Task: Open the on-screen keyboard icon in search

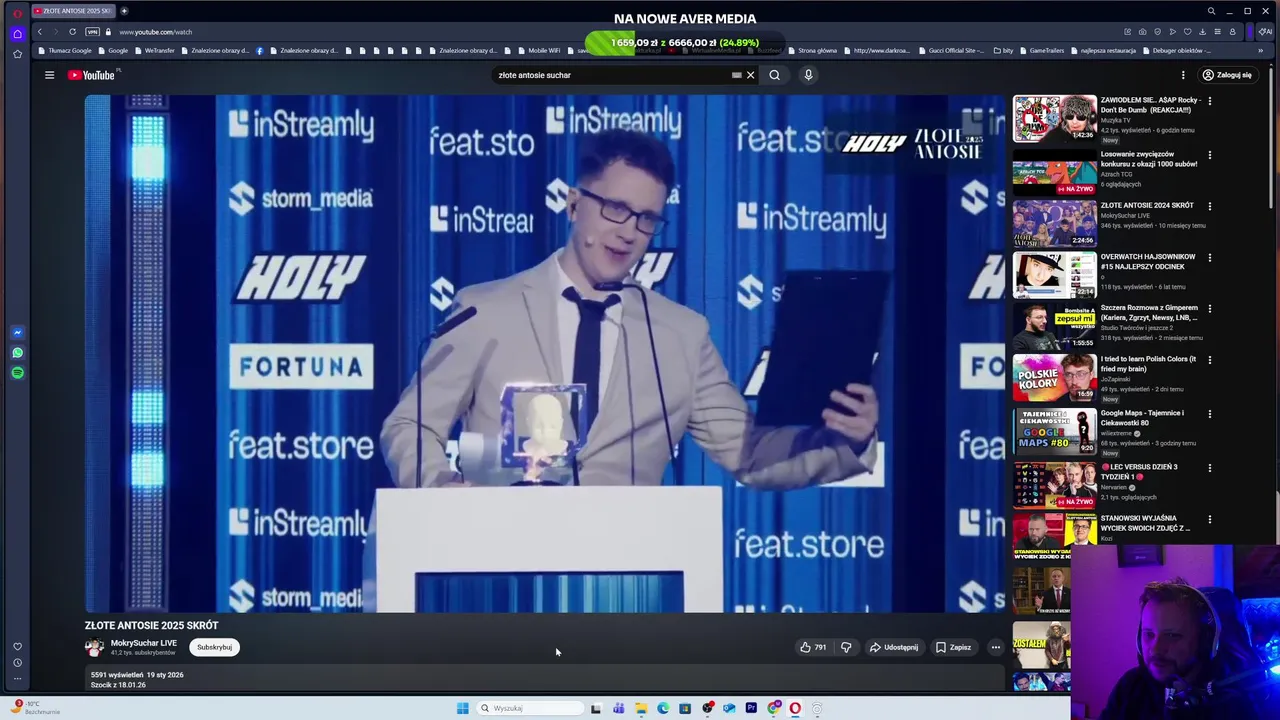Action: pos(737,75)
